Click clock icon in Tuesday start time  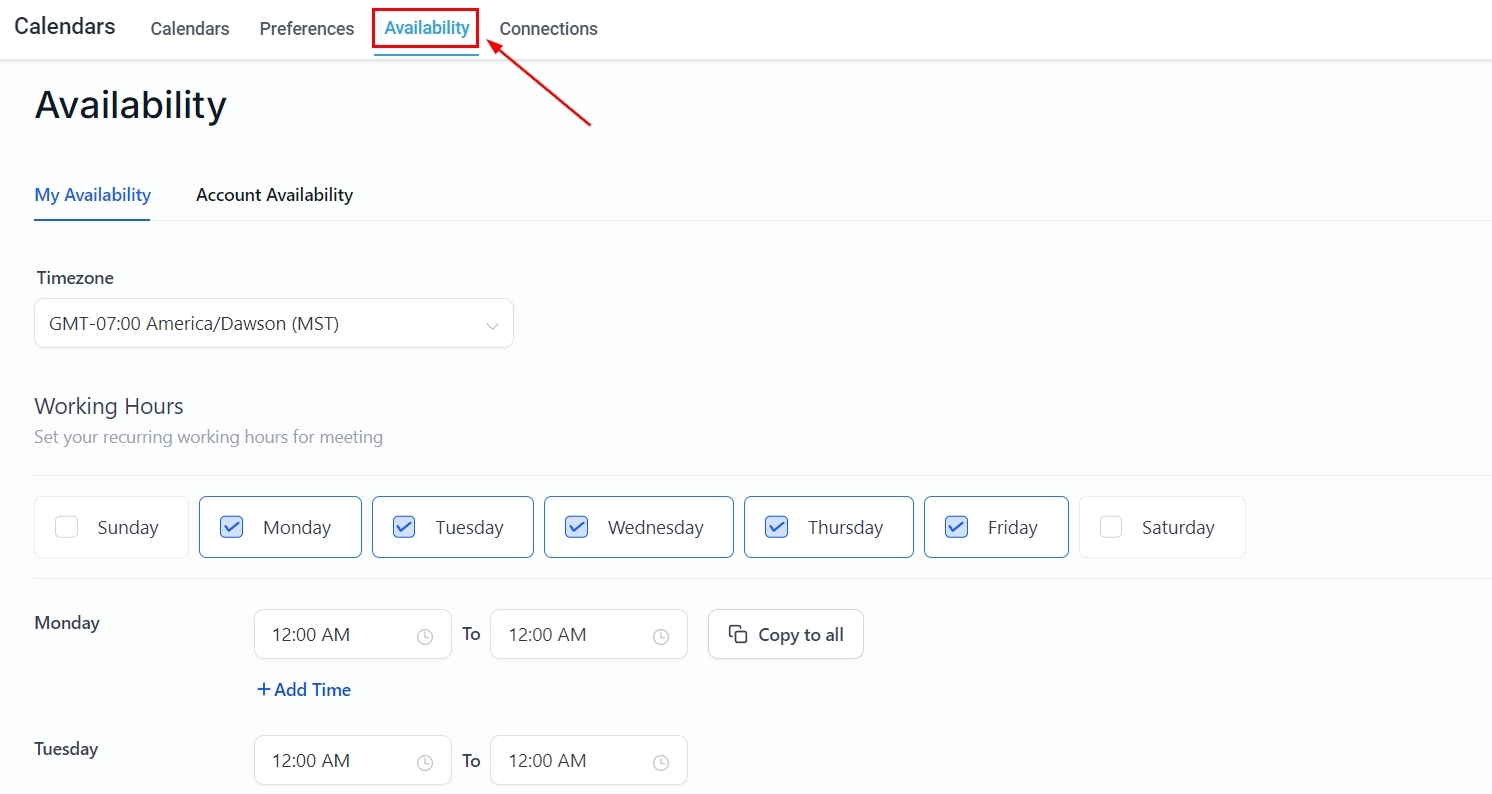tap(425, 762)
